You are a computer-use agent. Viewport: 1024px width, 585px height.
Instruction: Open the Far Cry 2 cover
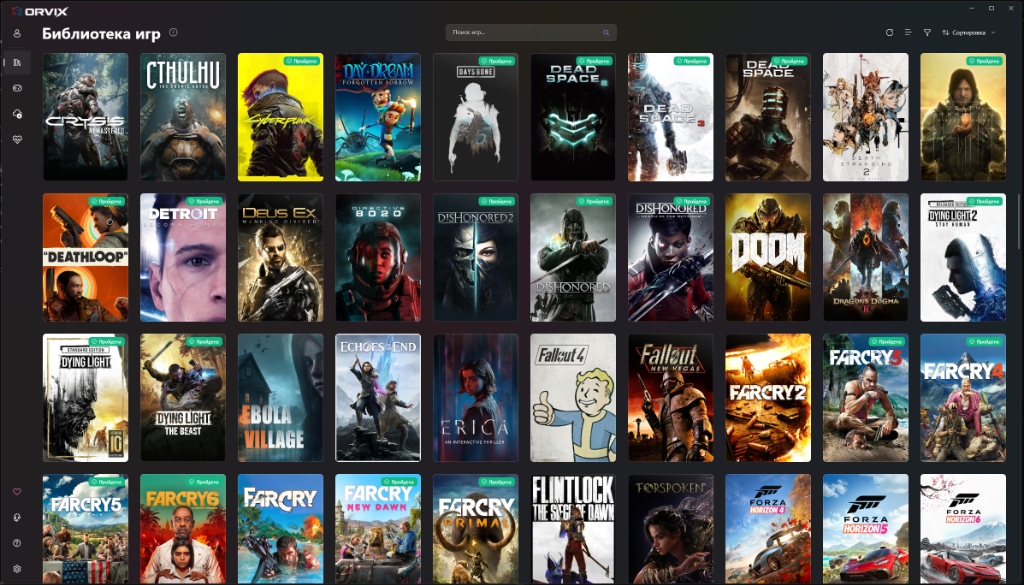point(768,398)
